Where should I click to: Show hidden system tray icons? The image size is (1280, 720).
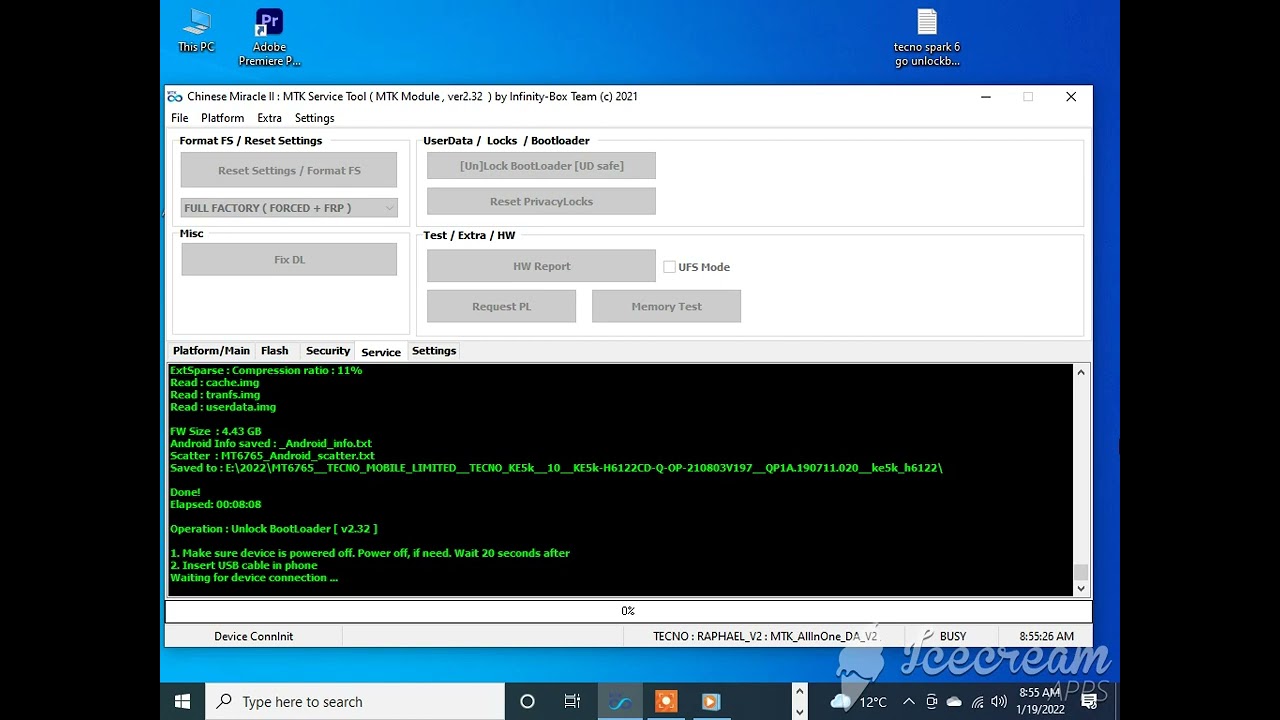(909, 702)
